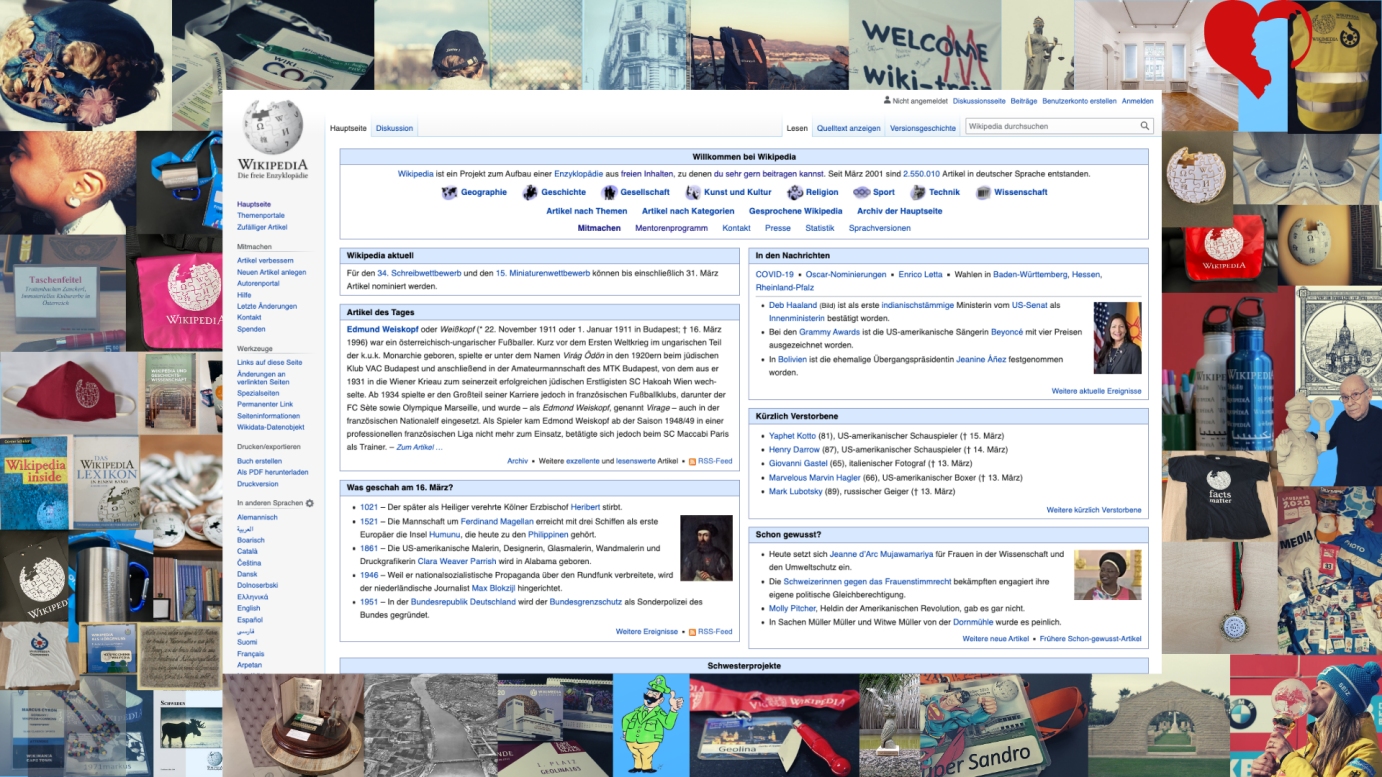Image resolution: width=1382 pixels, height=777 pixels.
Task: Click the Gesellschaft portal icon
Action: pos(609,192)
